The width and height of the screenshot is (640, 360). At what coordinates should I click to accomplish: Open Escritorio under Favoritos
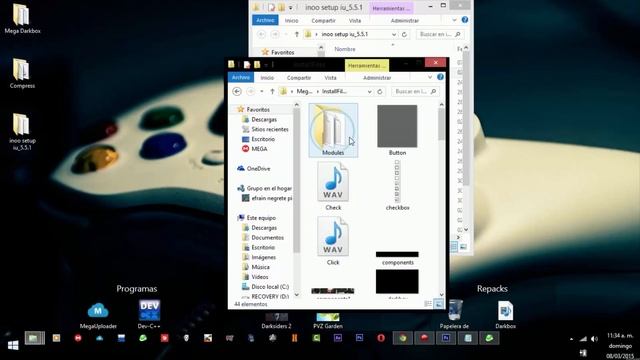(x=263, y=139)
